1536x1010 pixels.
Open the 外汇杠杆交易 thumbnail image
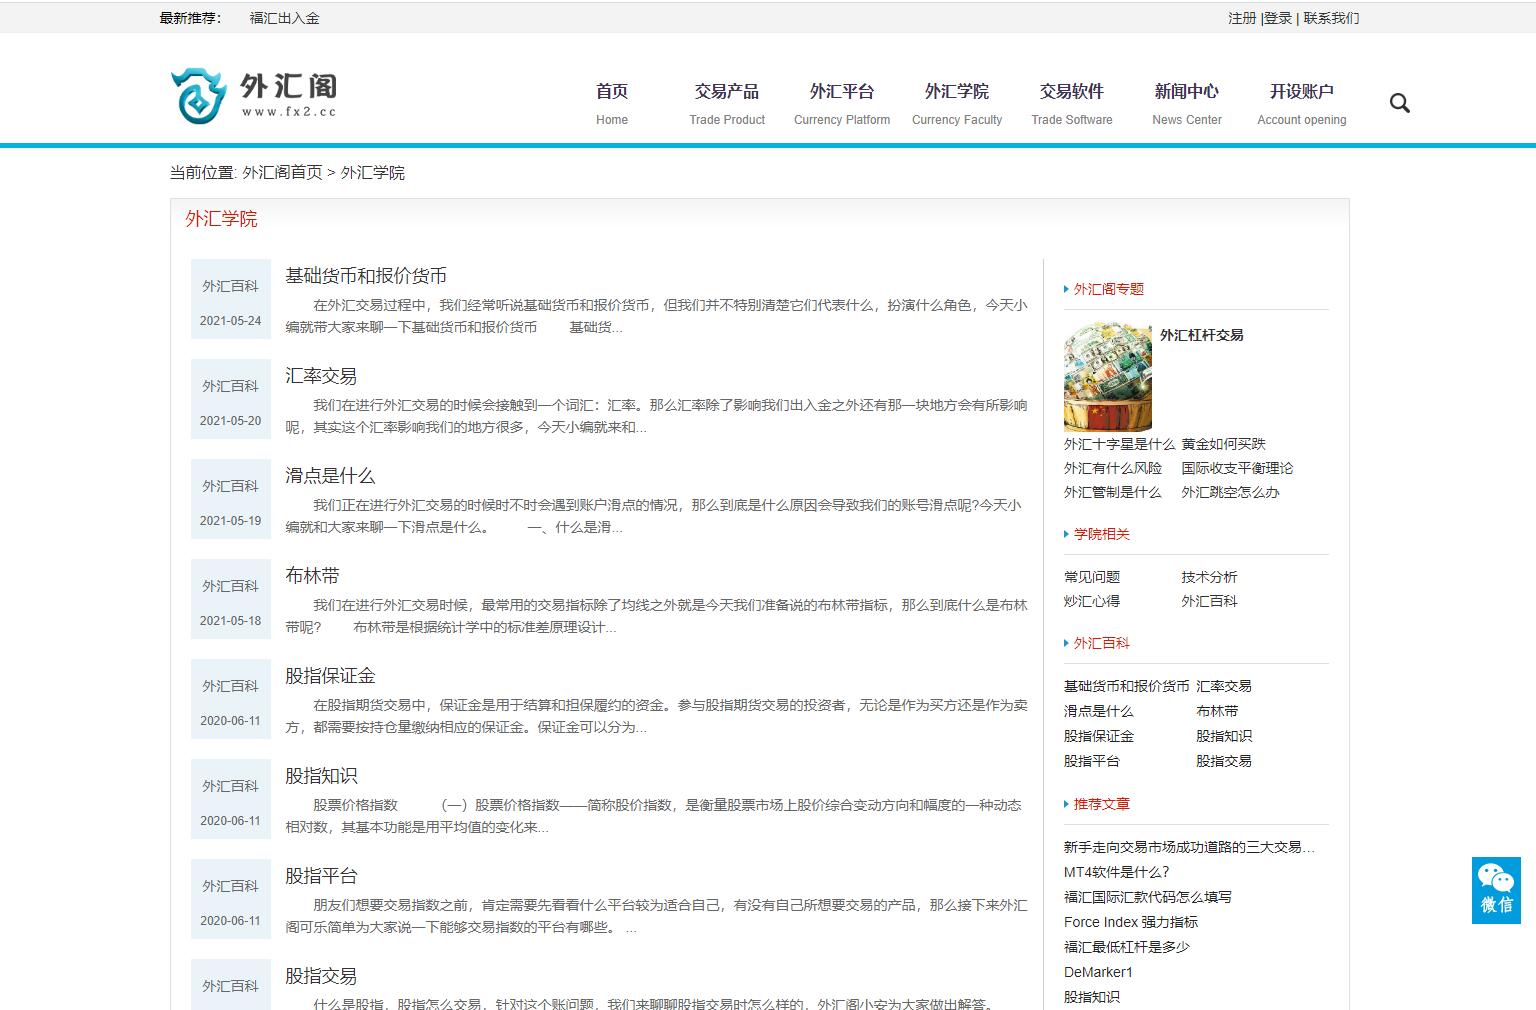pos(1107,376)
